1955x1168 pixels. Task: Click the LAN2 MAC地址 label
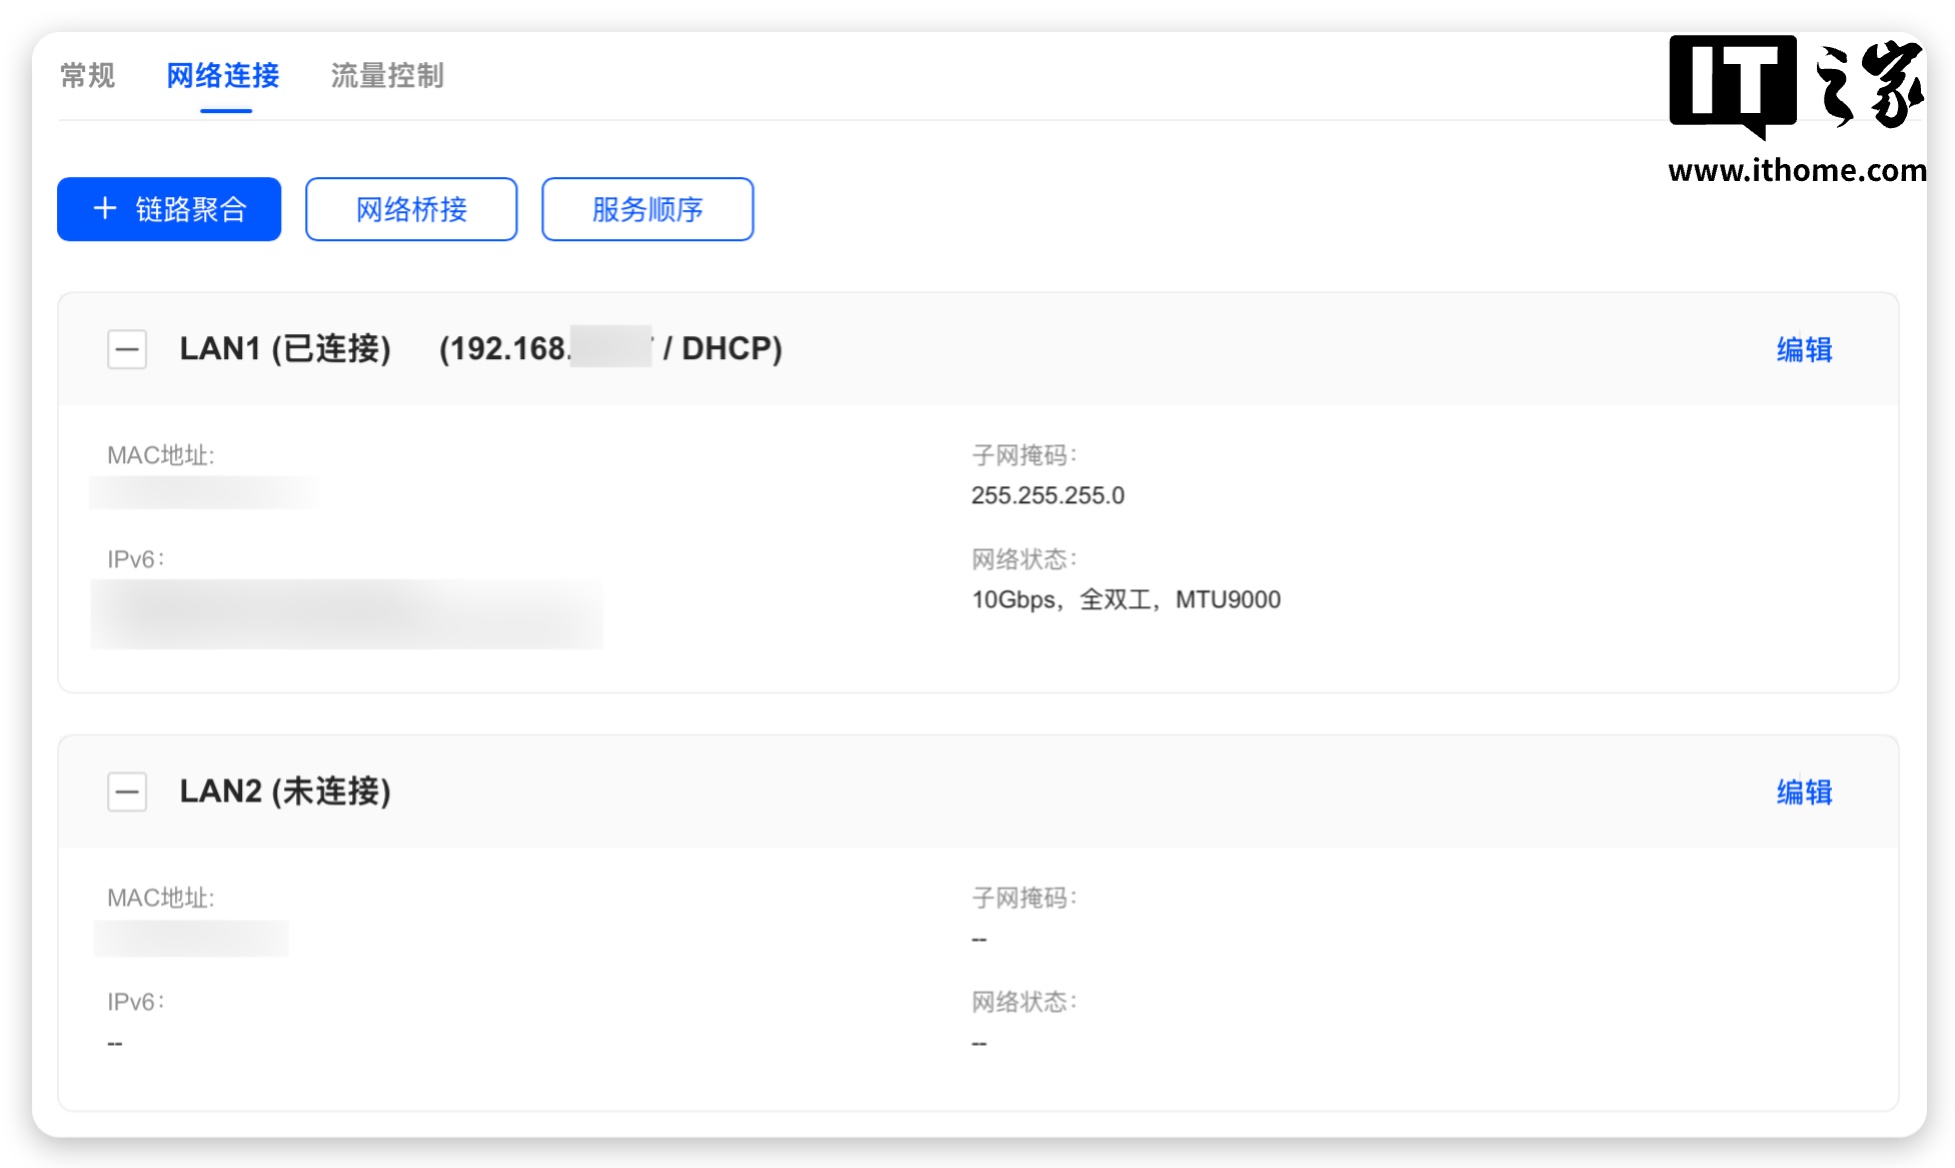[x=161, y=897]
